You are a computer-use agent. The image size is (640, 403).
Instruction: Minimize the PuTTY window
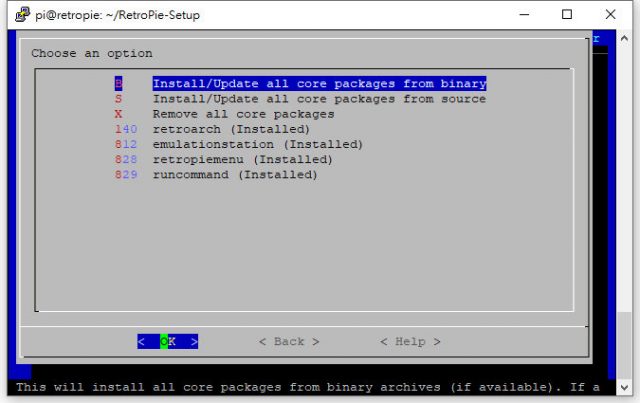(524, 15)
